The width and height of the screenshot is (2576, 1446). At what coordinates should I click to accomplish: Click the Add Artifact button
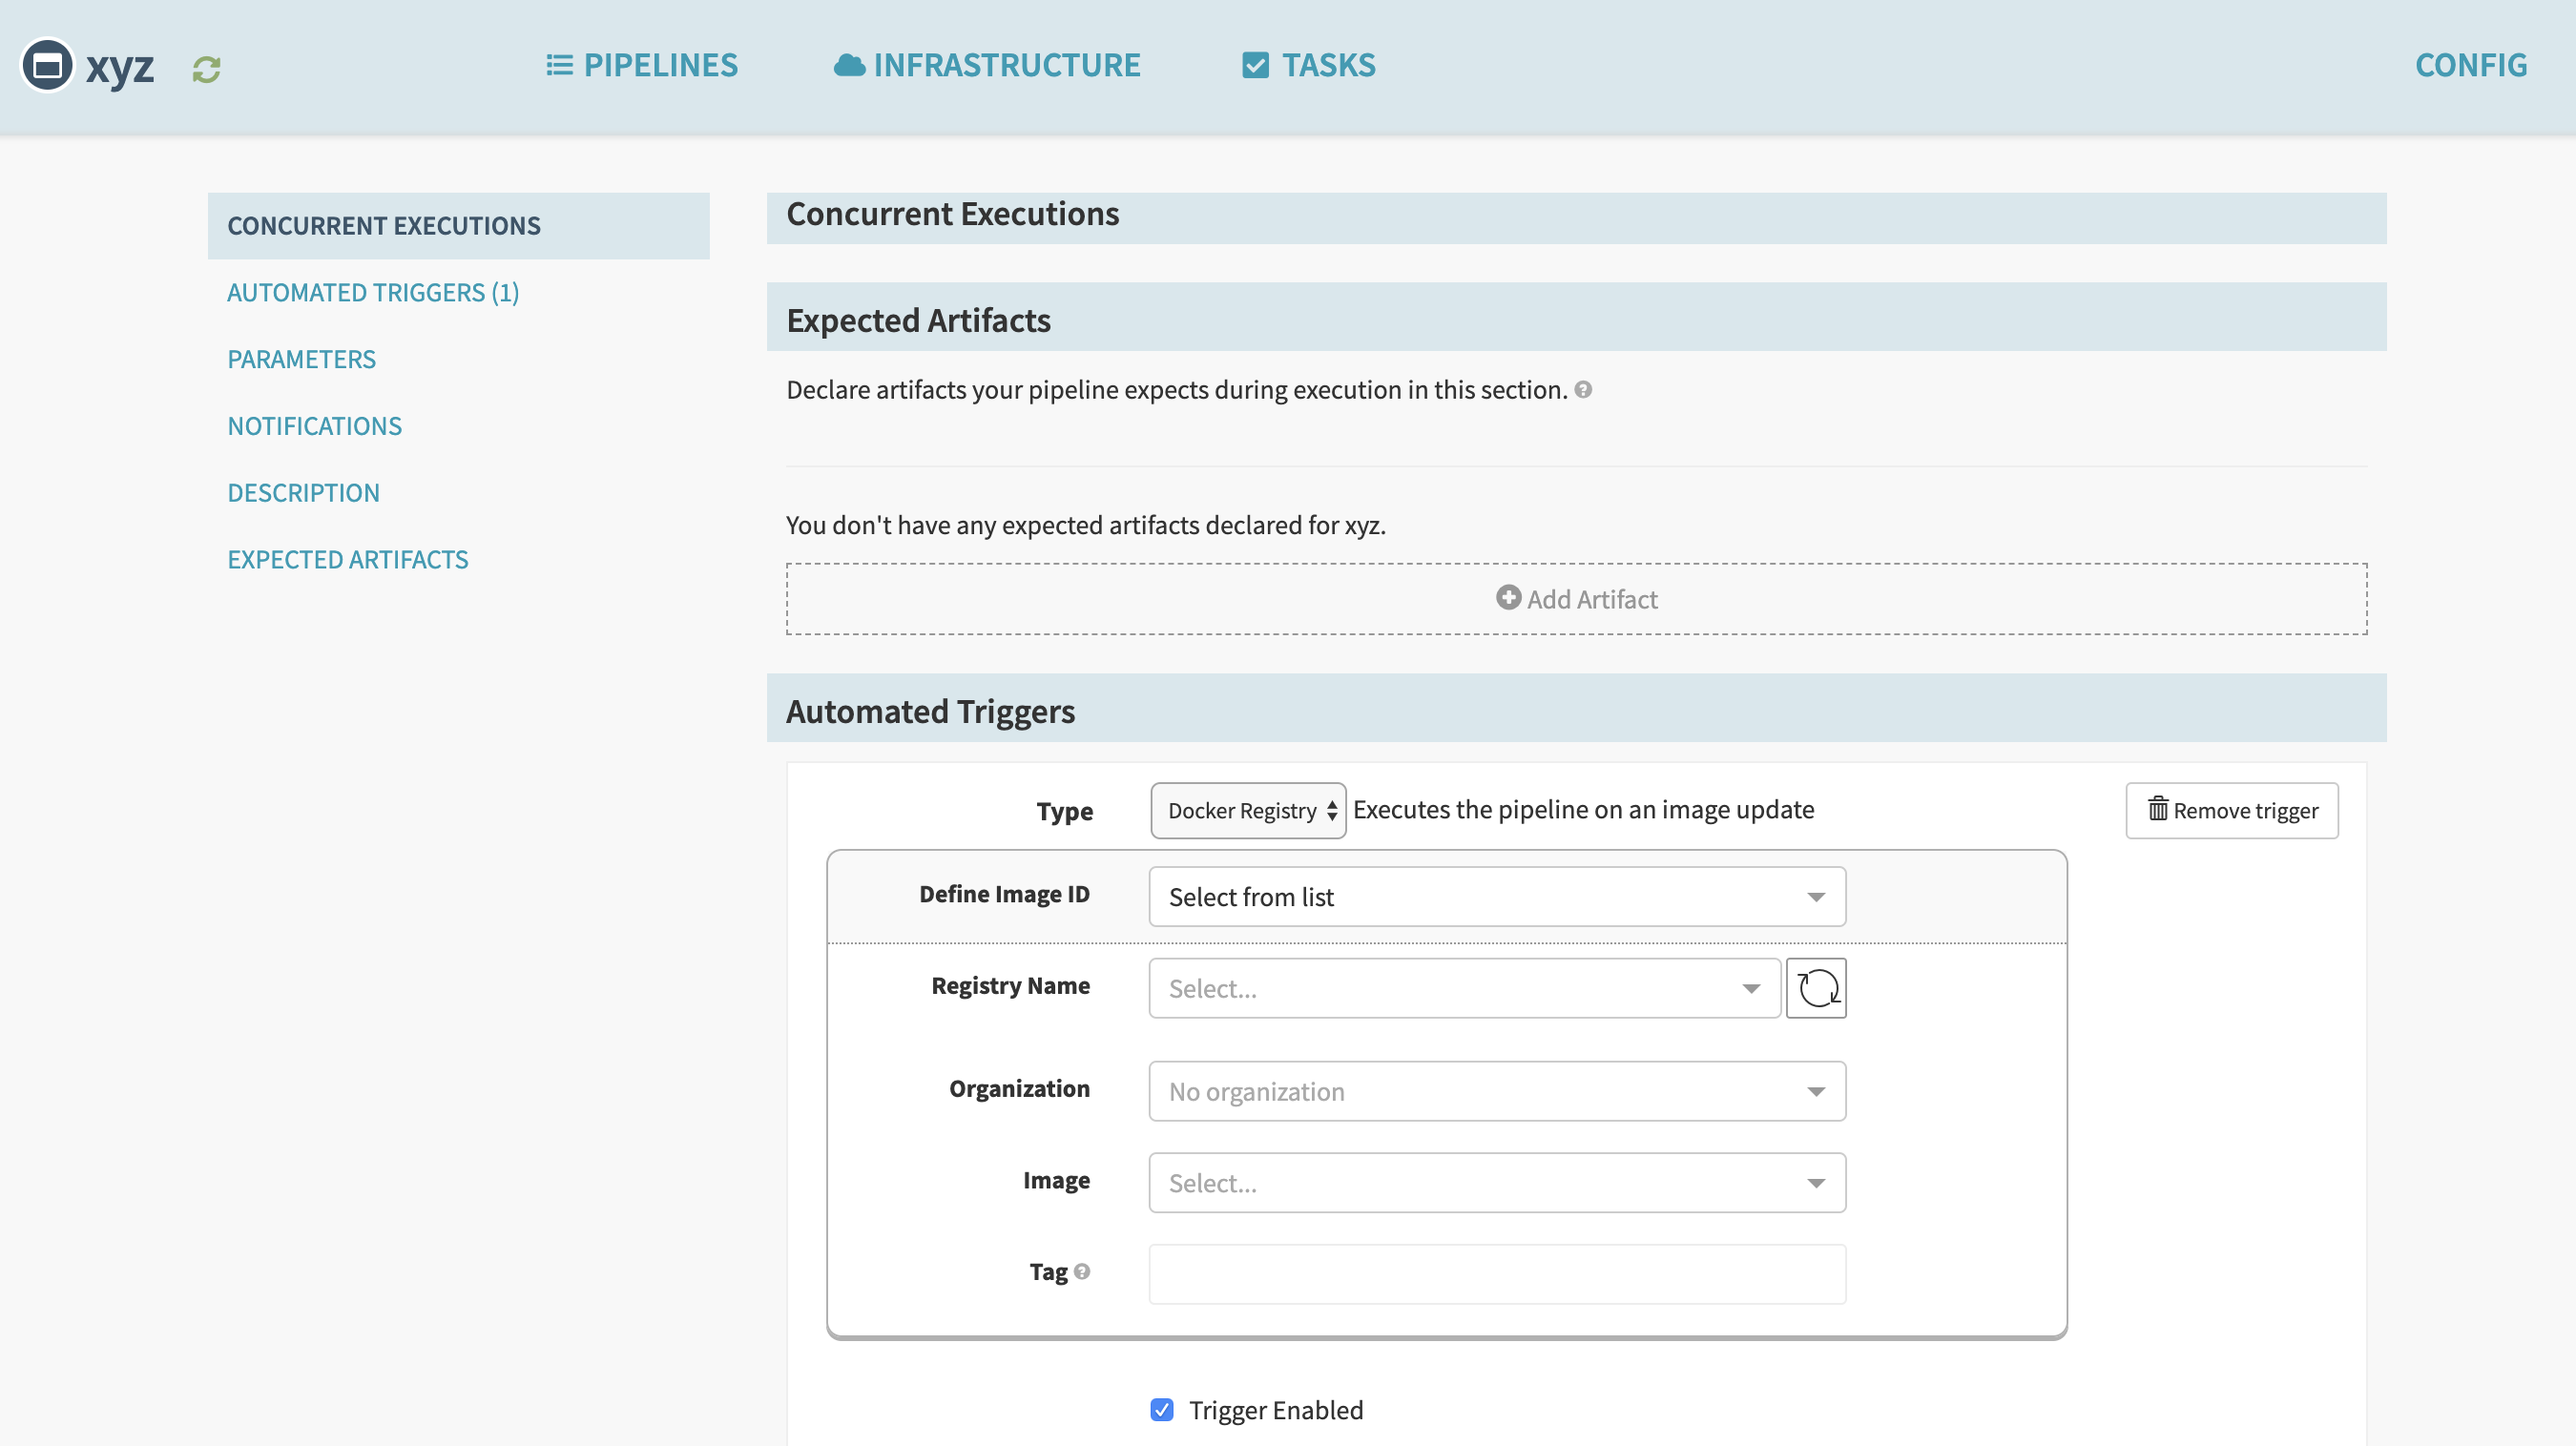(x=1576, y=599)
